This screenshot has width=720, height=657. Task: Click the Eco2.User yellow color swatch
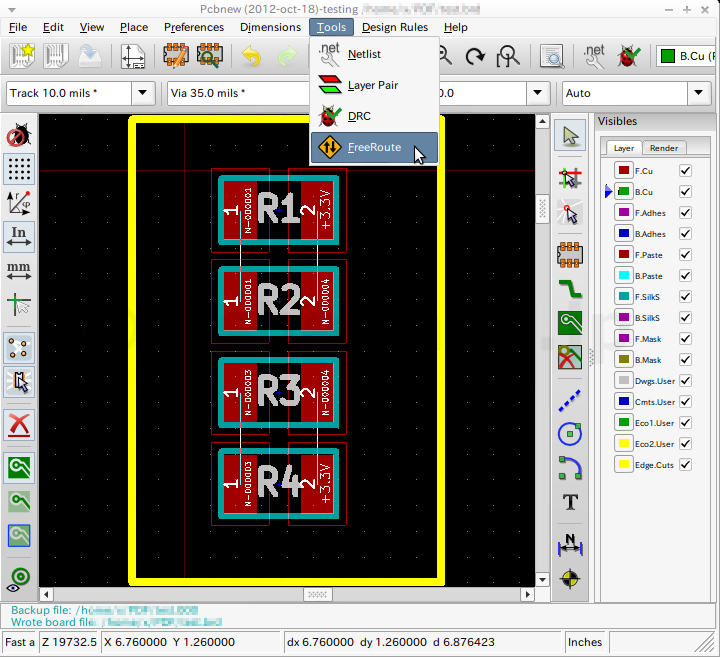[624, 444]
